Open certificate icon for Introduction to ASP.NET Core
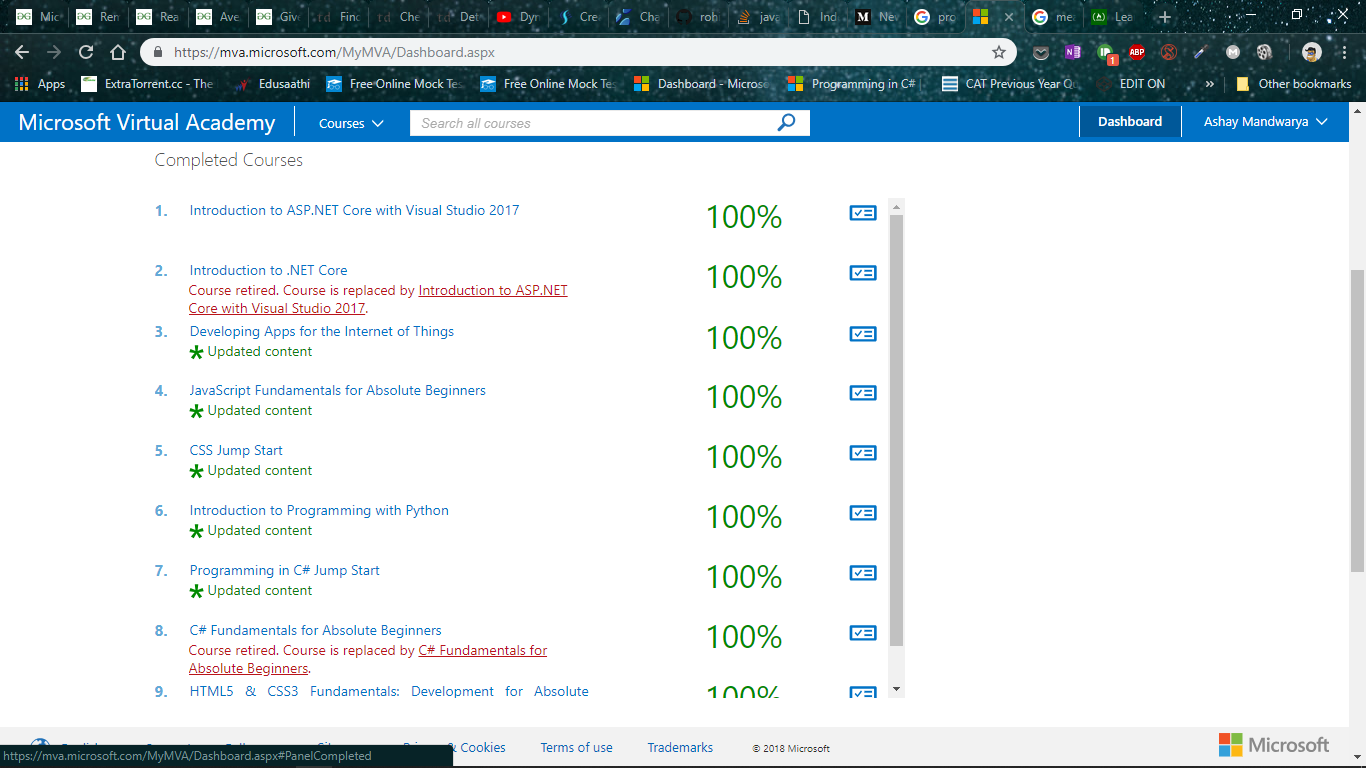 863,212
